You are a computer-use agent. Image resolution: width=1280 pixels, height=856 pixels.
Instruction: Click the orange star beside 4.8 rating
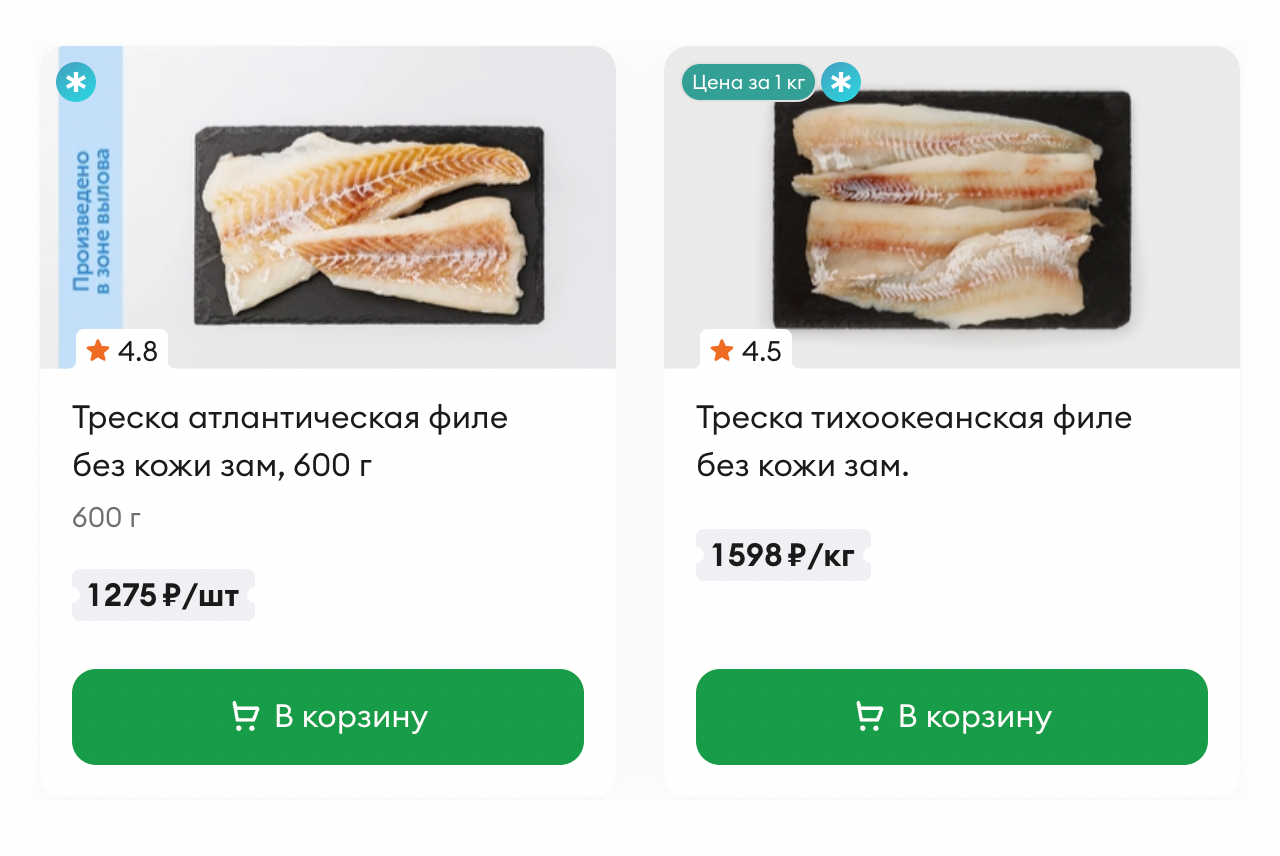pos(98,350)
